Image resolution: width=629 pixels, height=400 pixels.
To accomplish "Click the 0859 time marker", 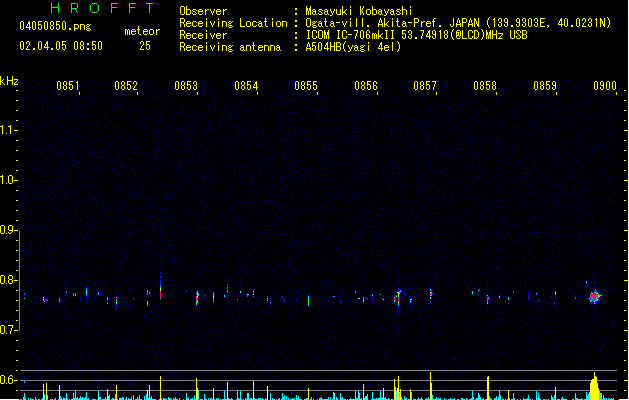I will (x=545, y=86).
